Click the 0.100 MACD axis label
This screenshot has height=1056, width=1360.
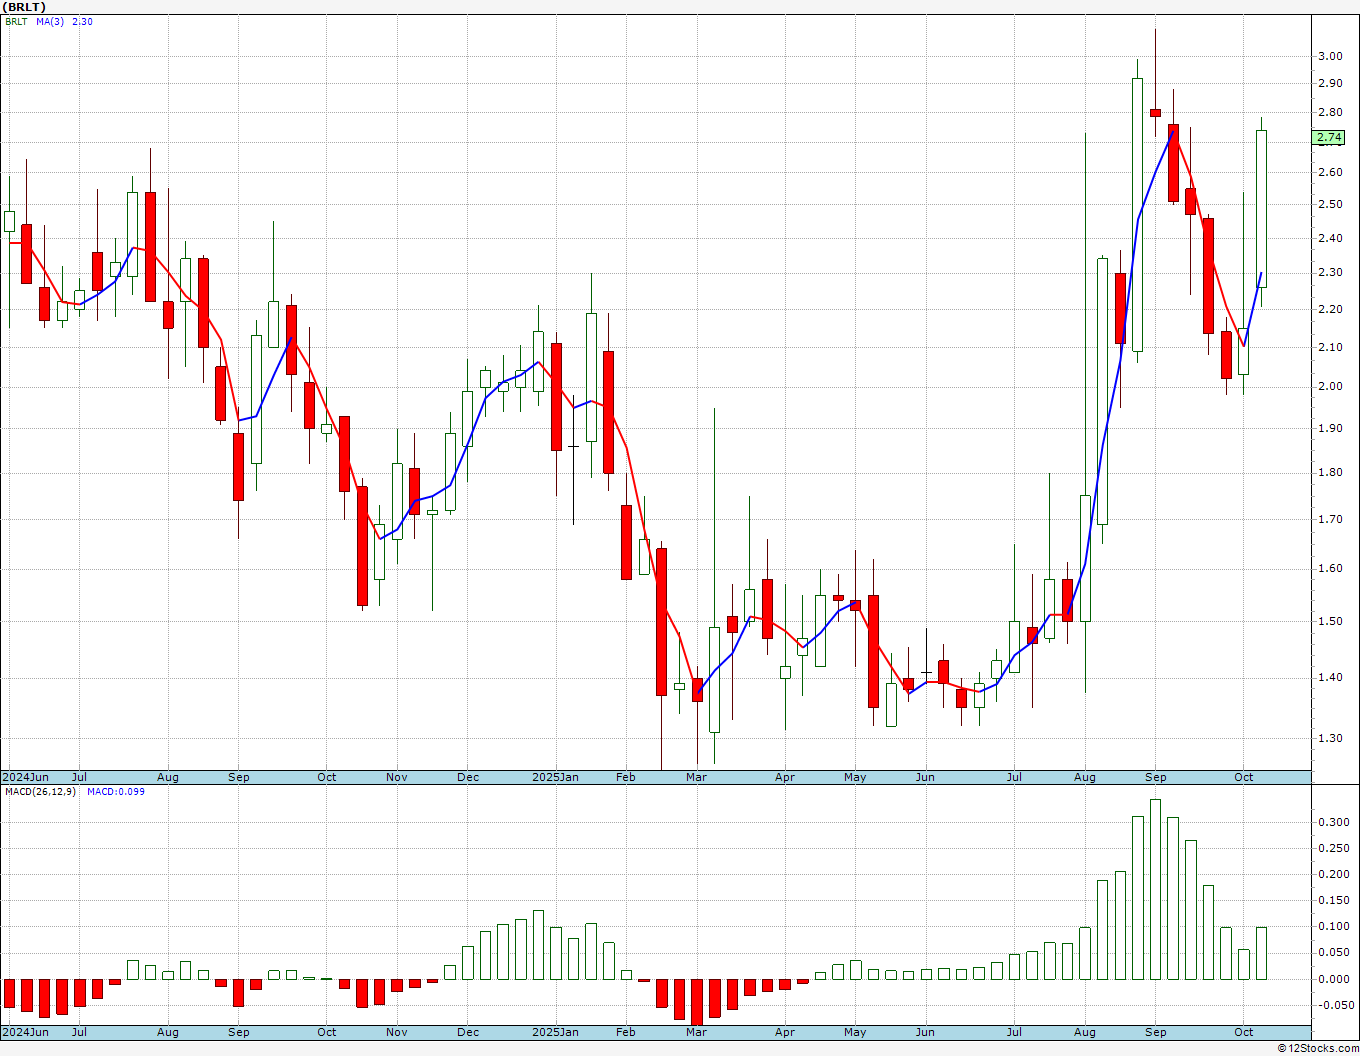point(1333,927)
